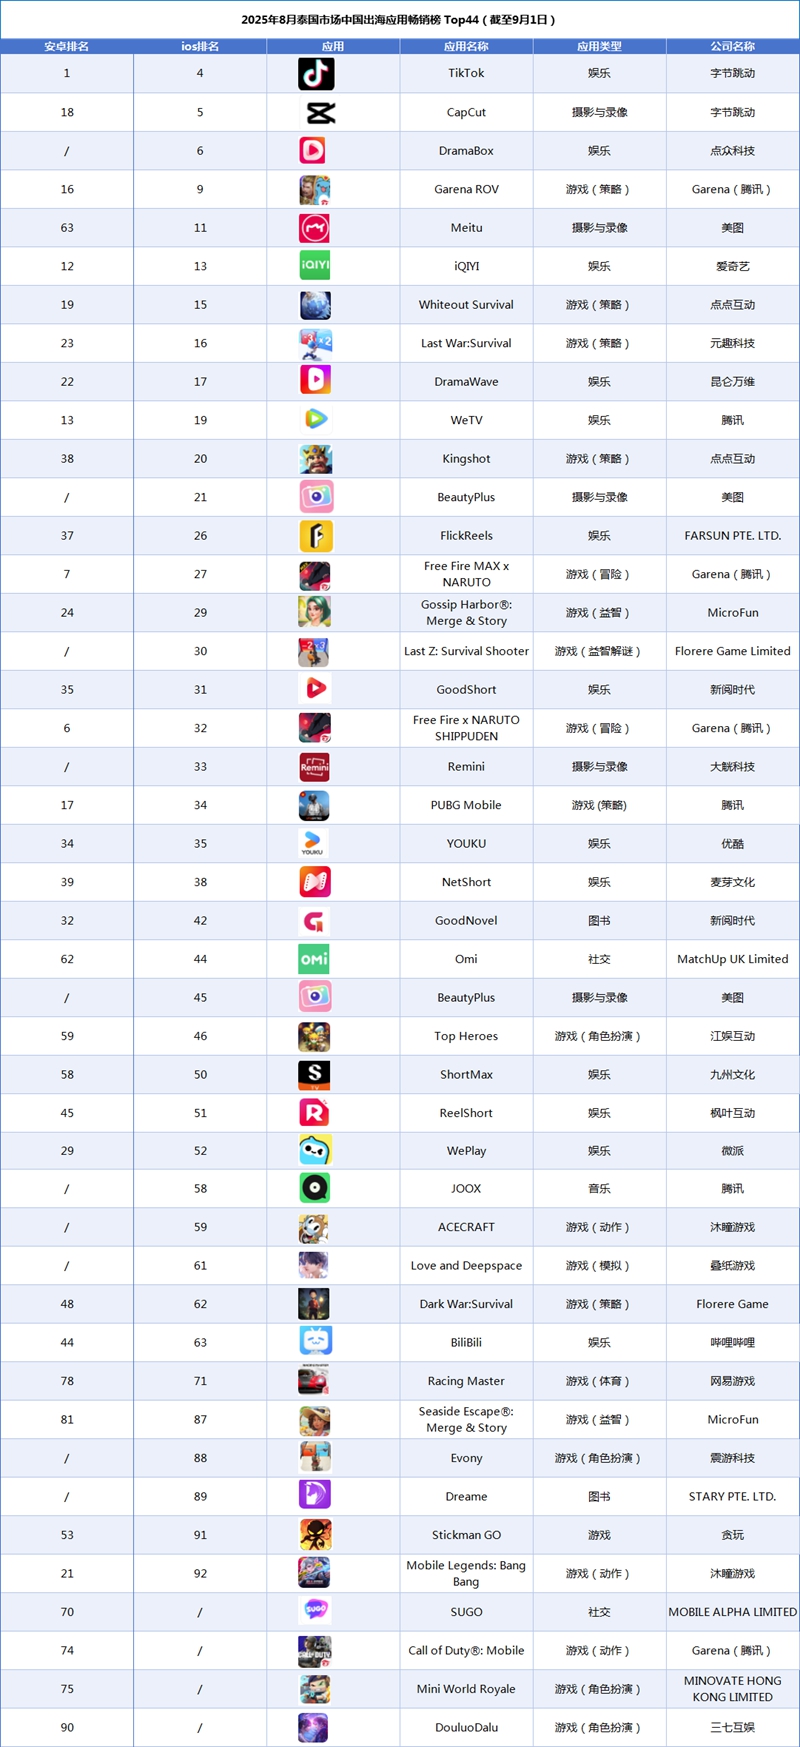Click the green Omi icon
The width and height of the screenshot is (800, 1747).
click(x=314, y=959)
